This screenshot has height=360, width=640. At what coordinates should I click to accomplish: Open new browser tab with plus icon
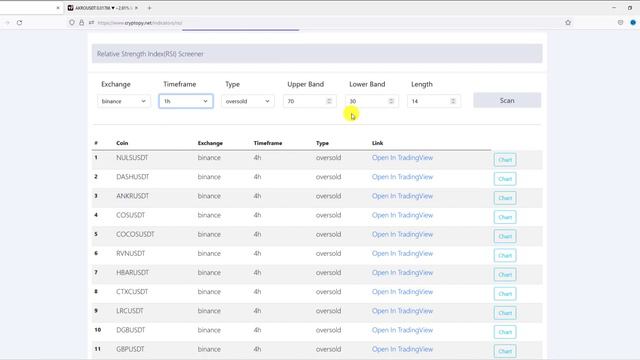[x=149, y=8]
